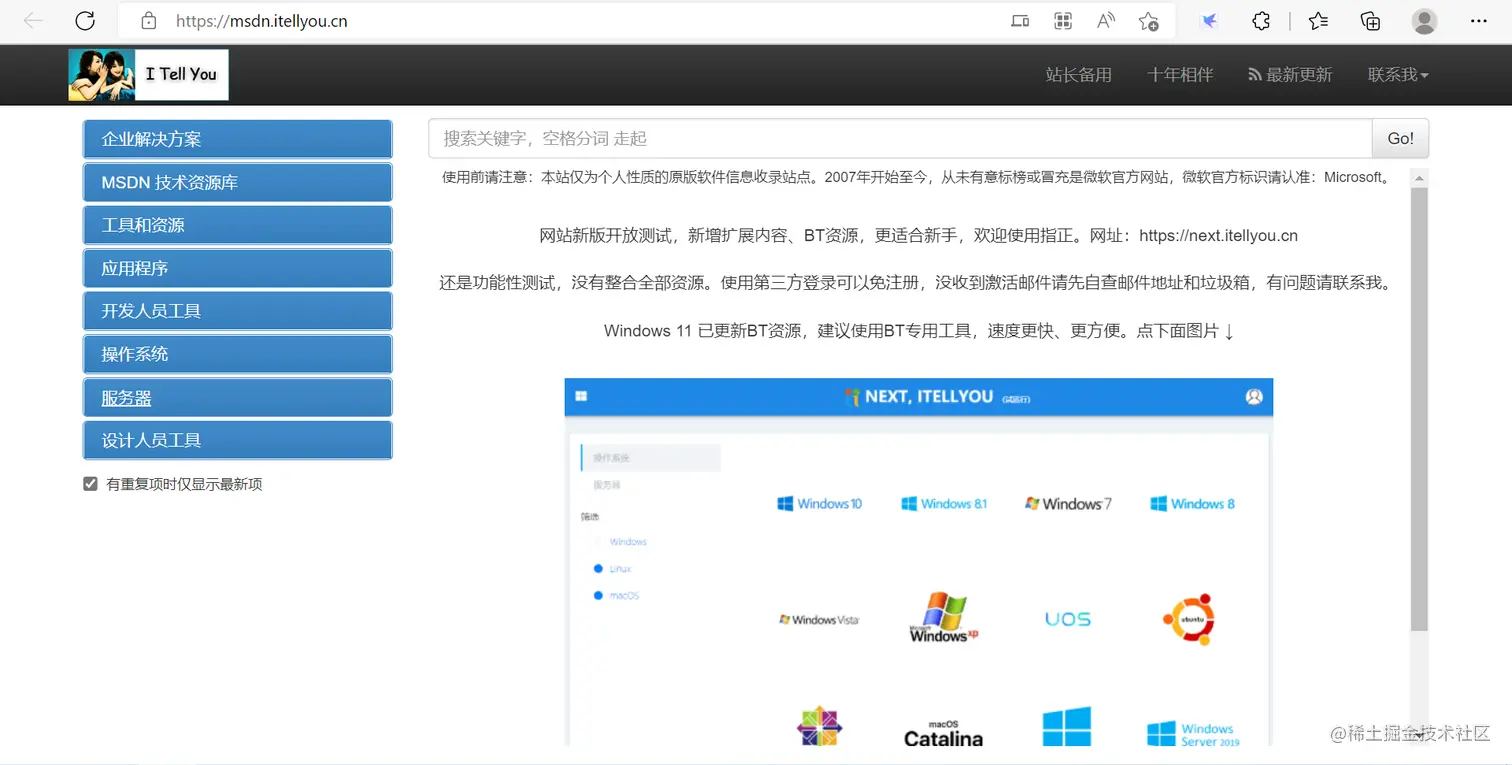Add page to favorites with star-plus icon
The height and width of the screenshot is (765, 1512).
tap(1149, 20)
